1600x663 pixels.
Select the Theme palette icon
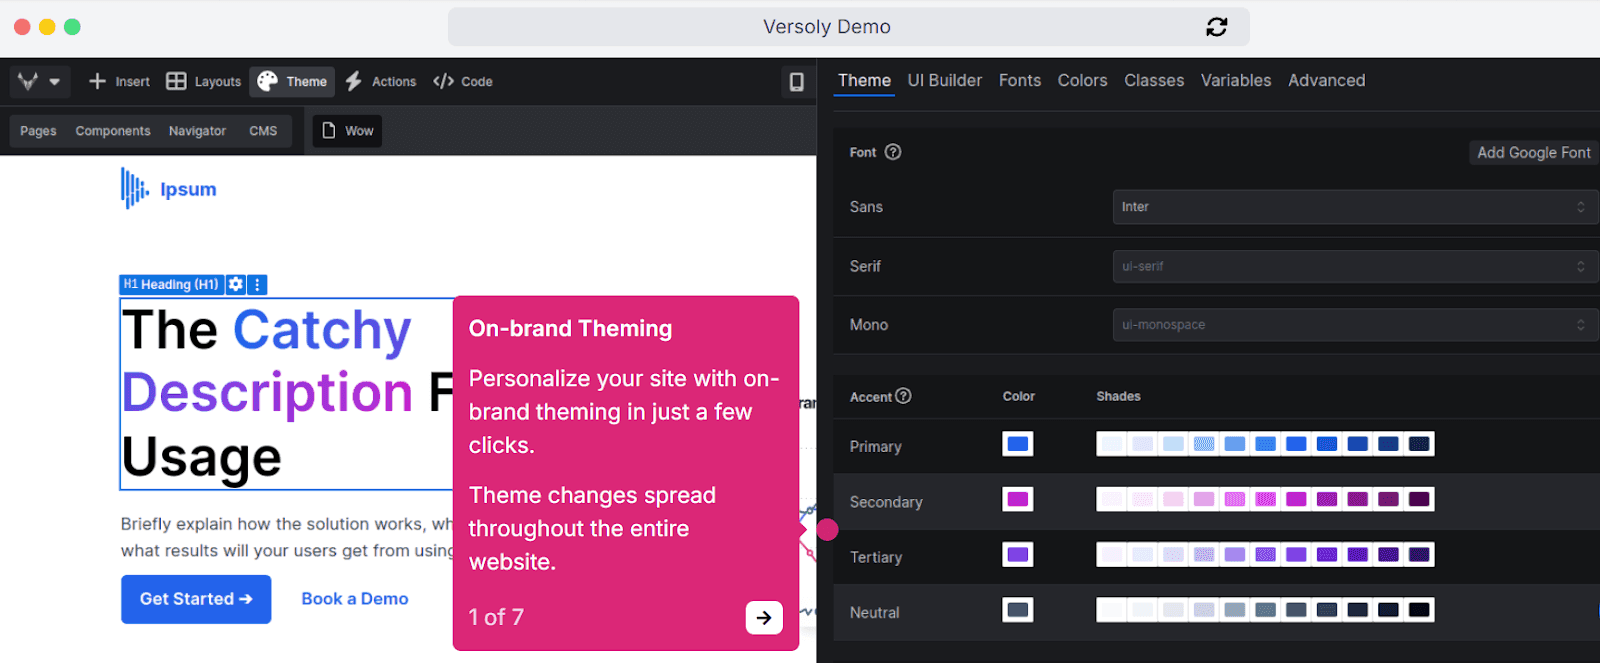(x=267, y=81)
